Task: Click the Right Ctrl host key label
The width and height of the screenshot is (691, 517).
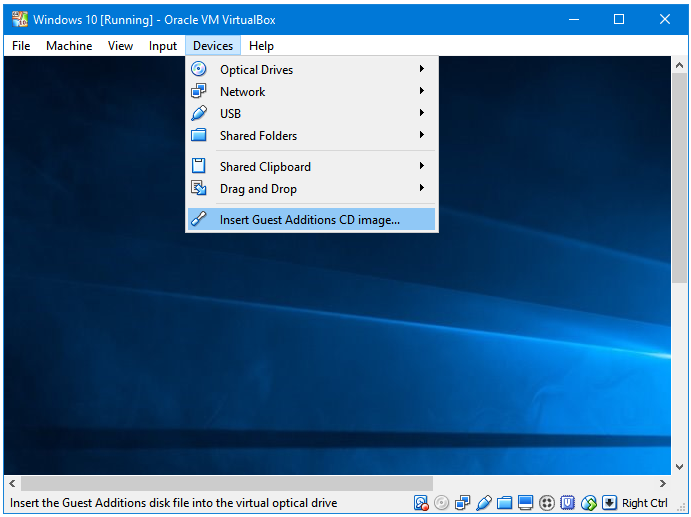Action: click(645, 503)
